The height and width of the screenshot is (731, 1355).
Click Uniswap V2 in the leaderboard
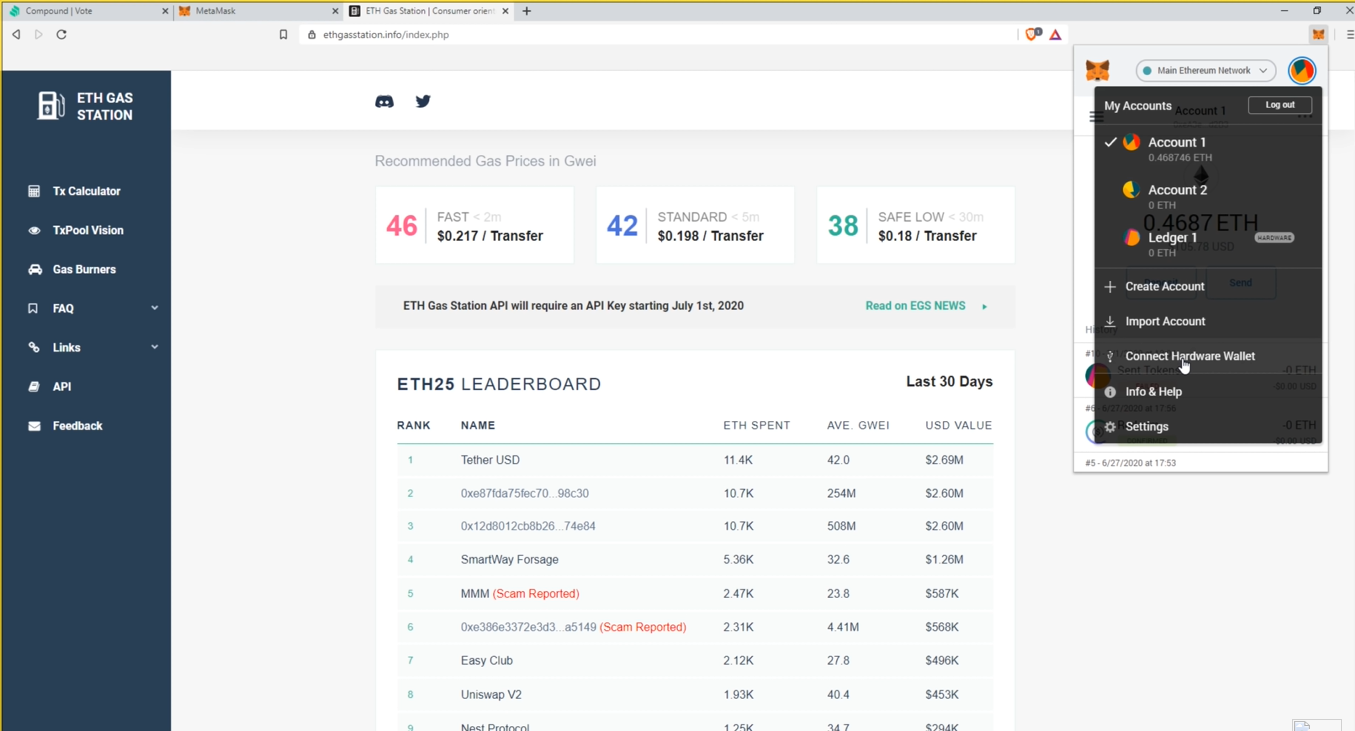491,694
